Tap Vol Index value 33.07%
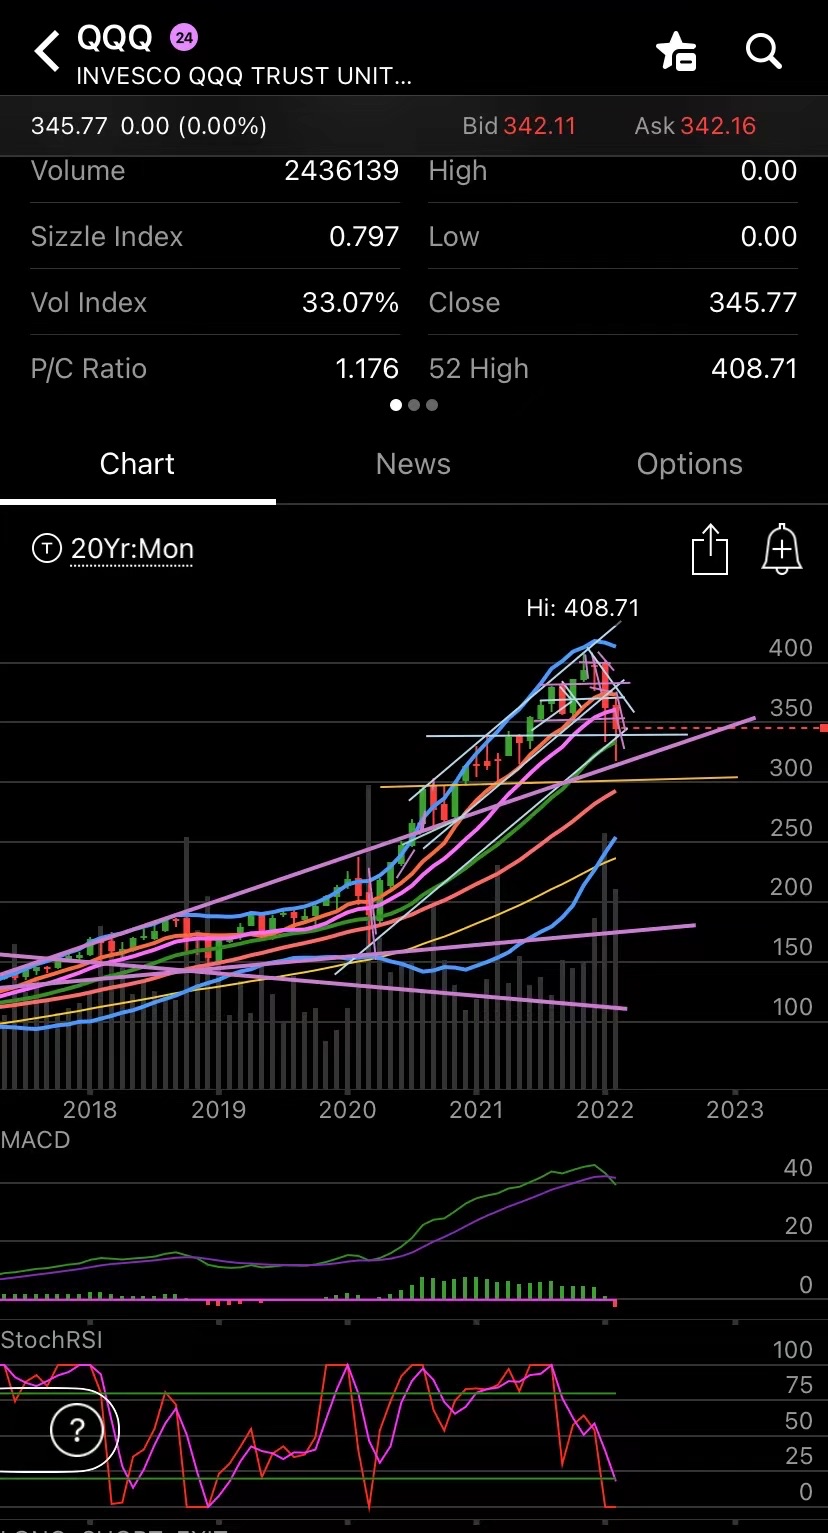The height and width of the screenshot is (1533, 828). [x=351, y=303]
